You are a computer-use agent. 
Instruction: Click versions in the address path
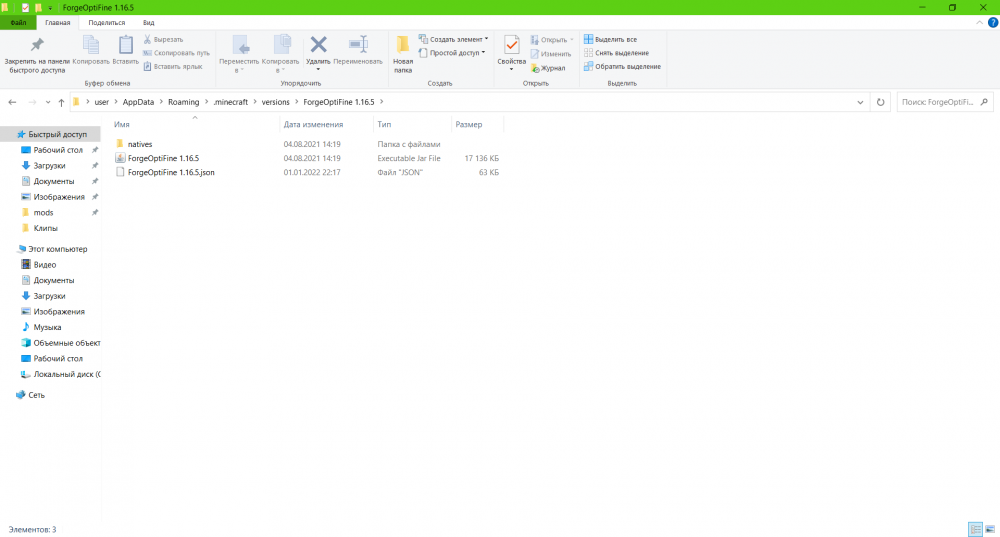tap(276, 102)
